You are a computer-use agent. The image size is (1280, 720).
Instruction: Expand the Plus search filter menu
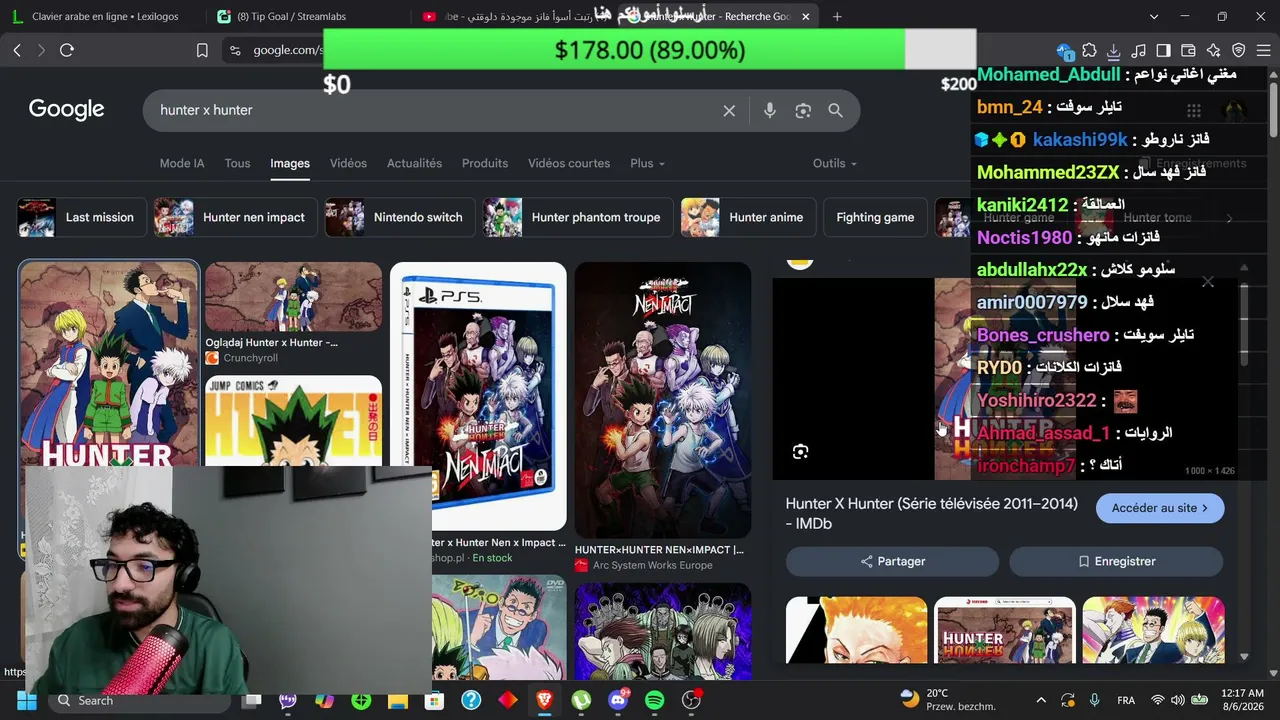click(x=647, y=163)
